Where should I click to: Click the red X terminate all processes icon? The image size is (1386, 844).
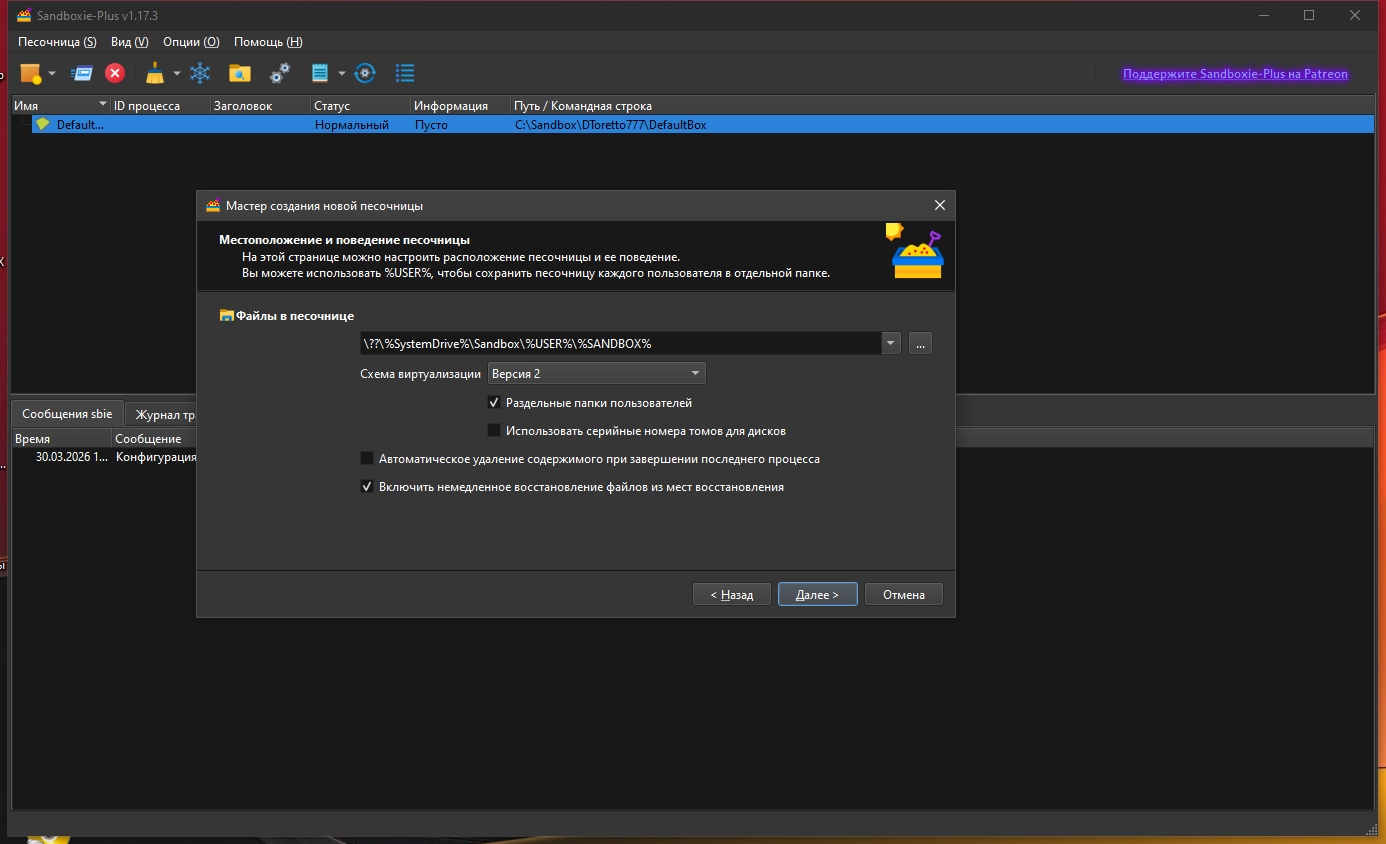point(115,73)
